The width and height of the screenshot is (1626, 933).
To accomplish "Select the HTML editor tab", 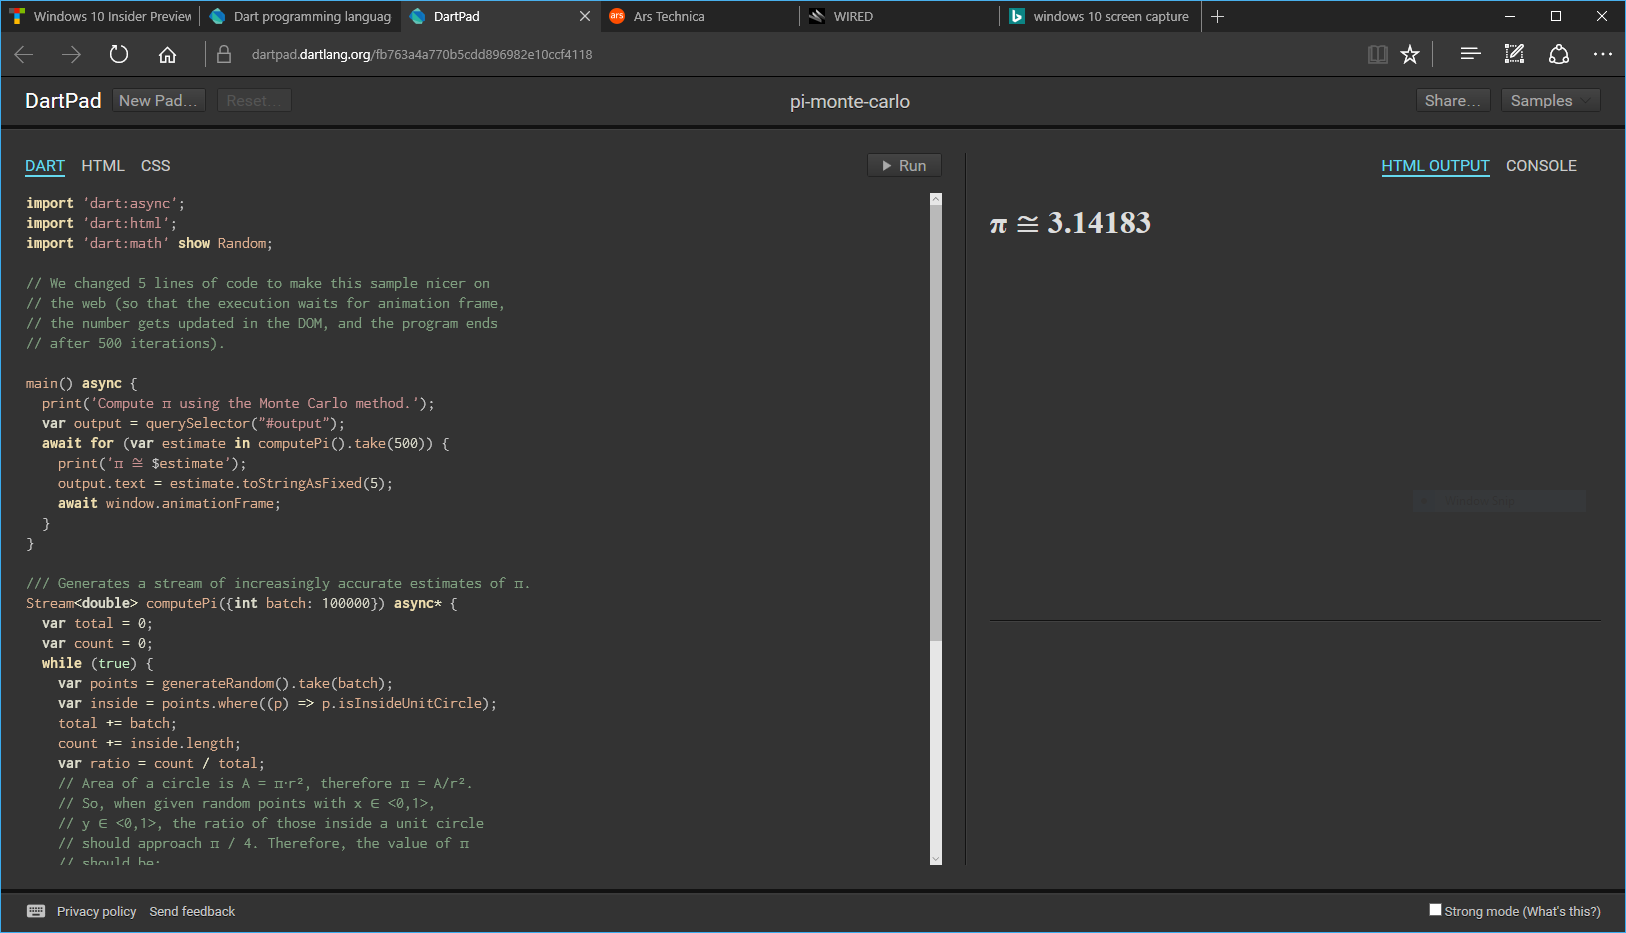I will tap(103, 166).
